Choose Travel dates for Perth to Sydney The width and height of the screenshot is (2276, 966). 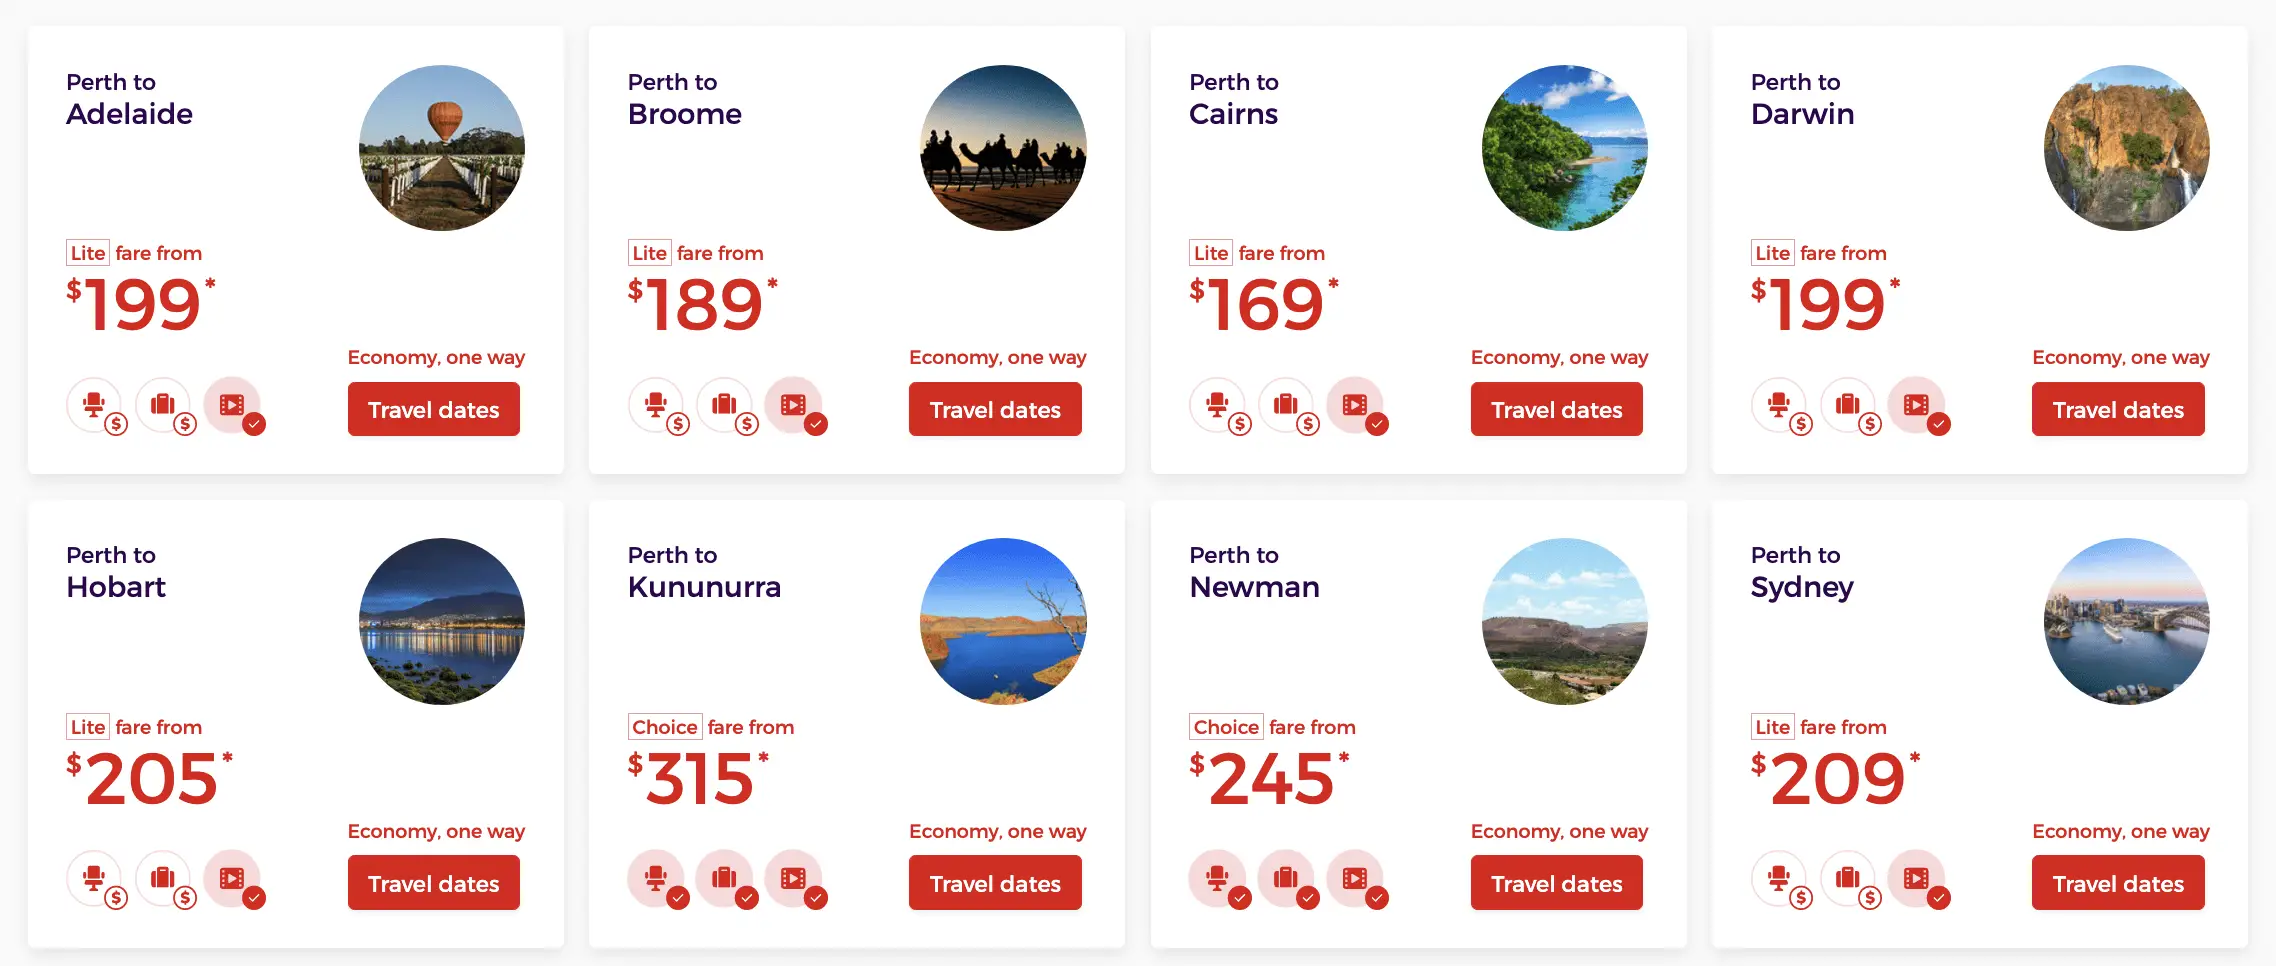2118,883
